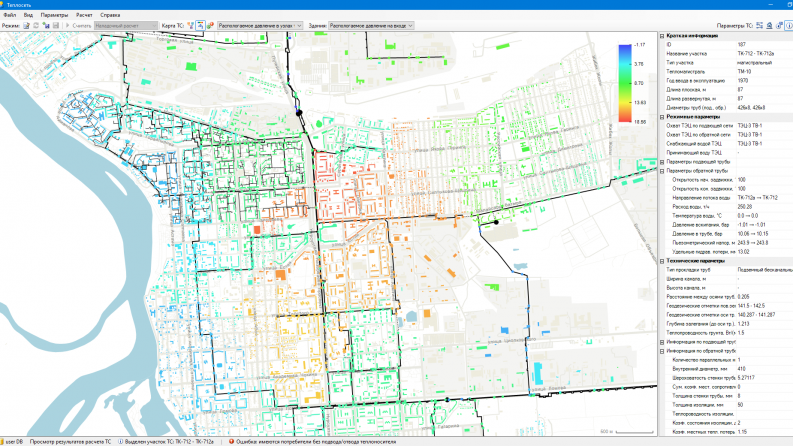Click the third Карта ТС icon before dropdown
Viewport: 793px width, 446px height.
coord(207,25)
